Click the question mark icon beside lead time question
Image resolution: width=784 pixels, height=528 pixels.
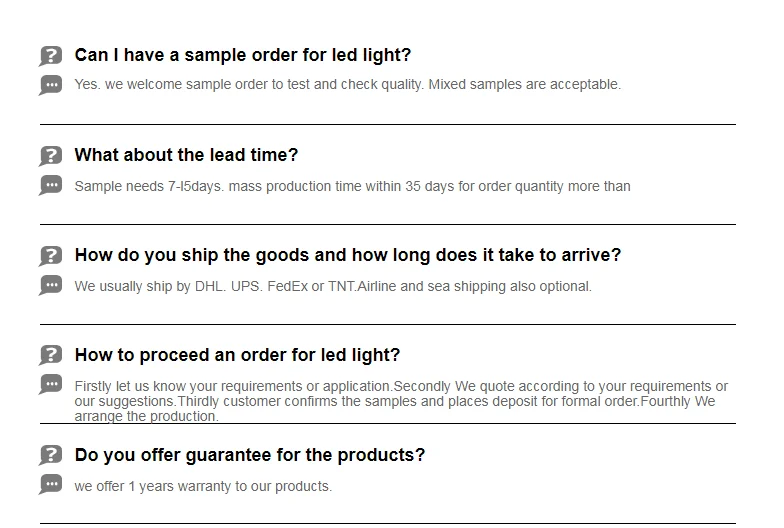coord(51,156)
